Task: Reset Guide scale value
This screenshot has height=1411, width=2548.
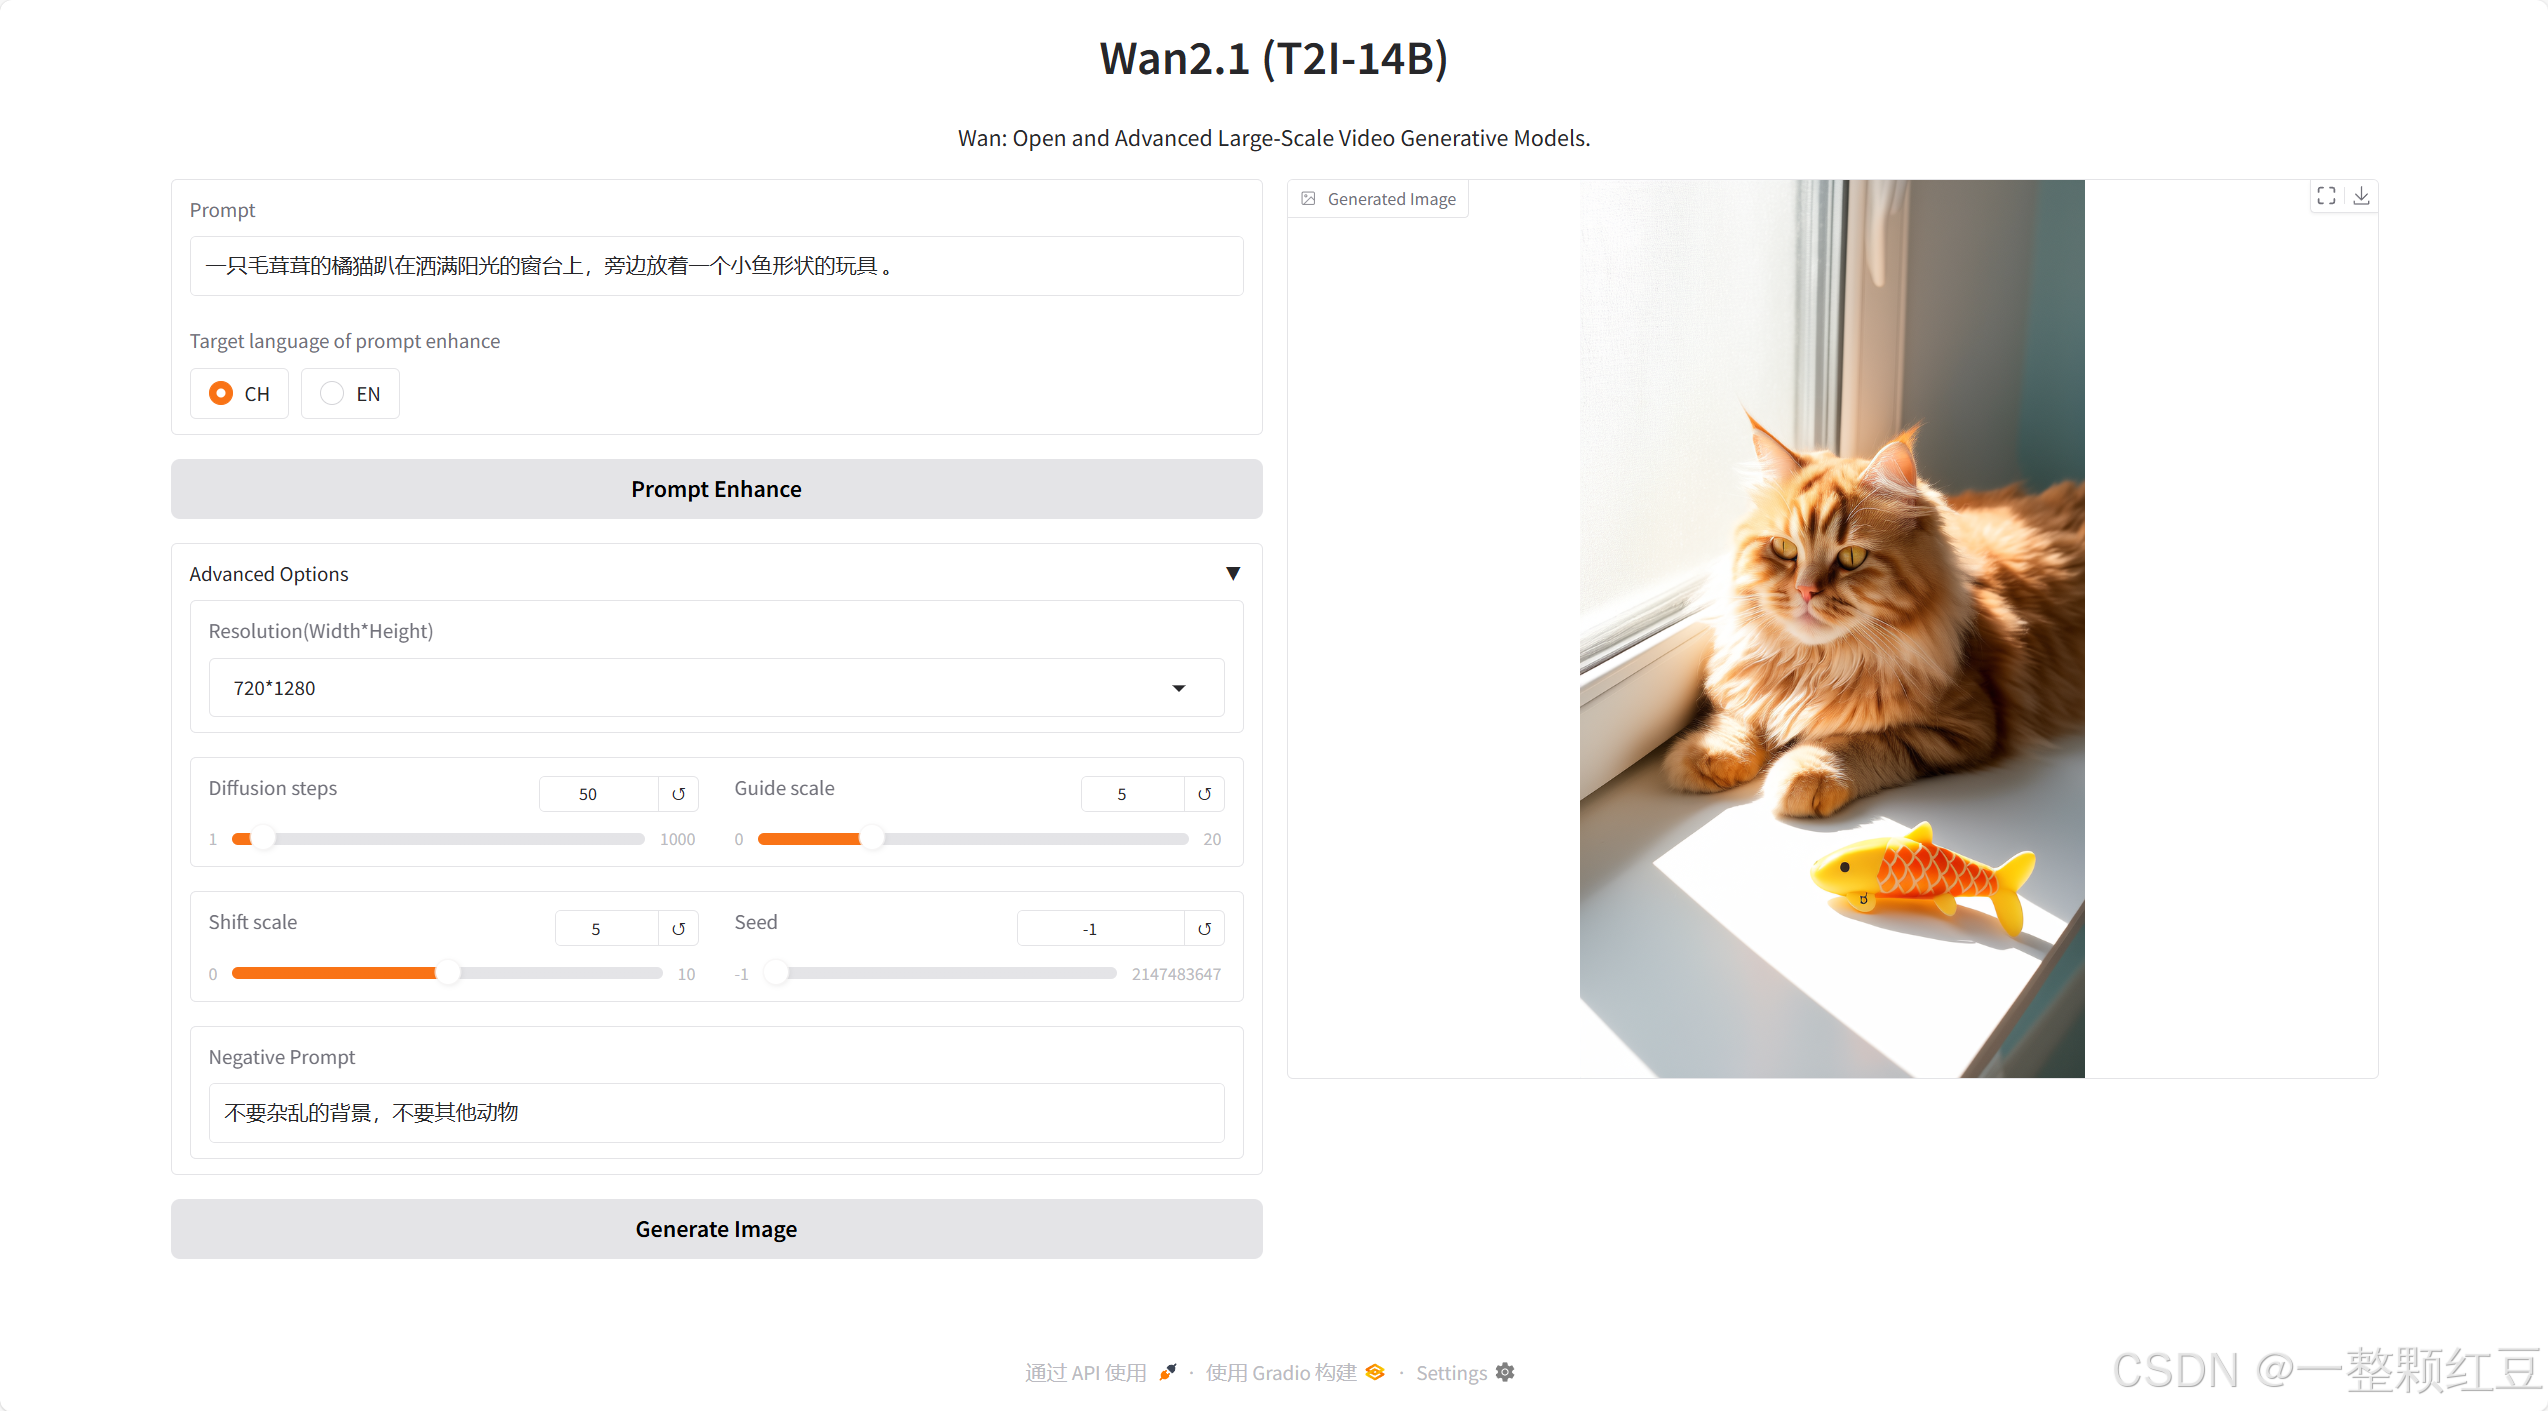Action: coord(1204,794)
